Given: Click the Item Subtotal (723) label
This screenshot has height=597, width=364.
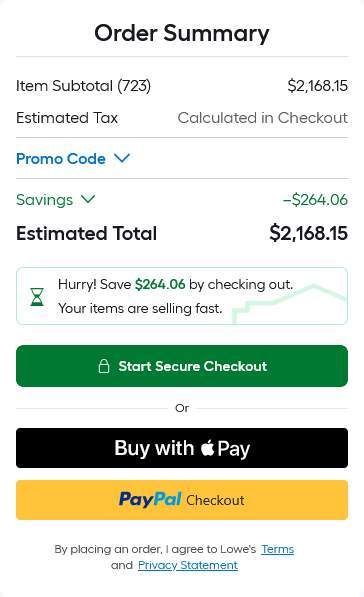Looking at the screenshot, I should (x=83, y=86).
